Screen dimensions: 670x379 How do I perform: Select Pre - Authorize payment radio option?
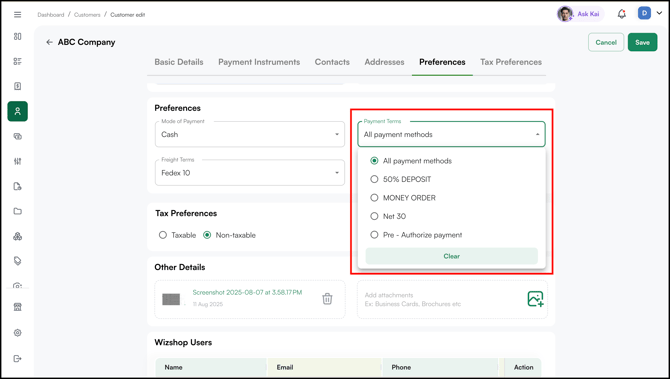(374, 235)
